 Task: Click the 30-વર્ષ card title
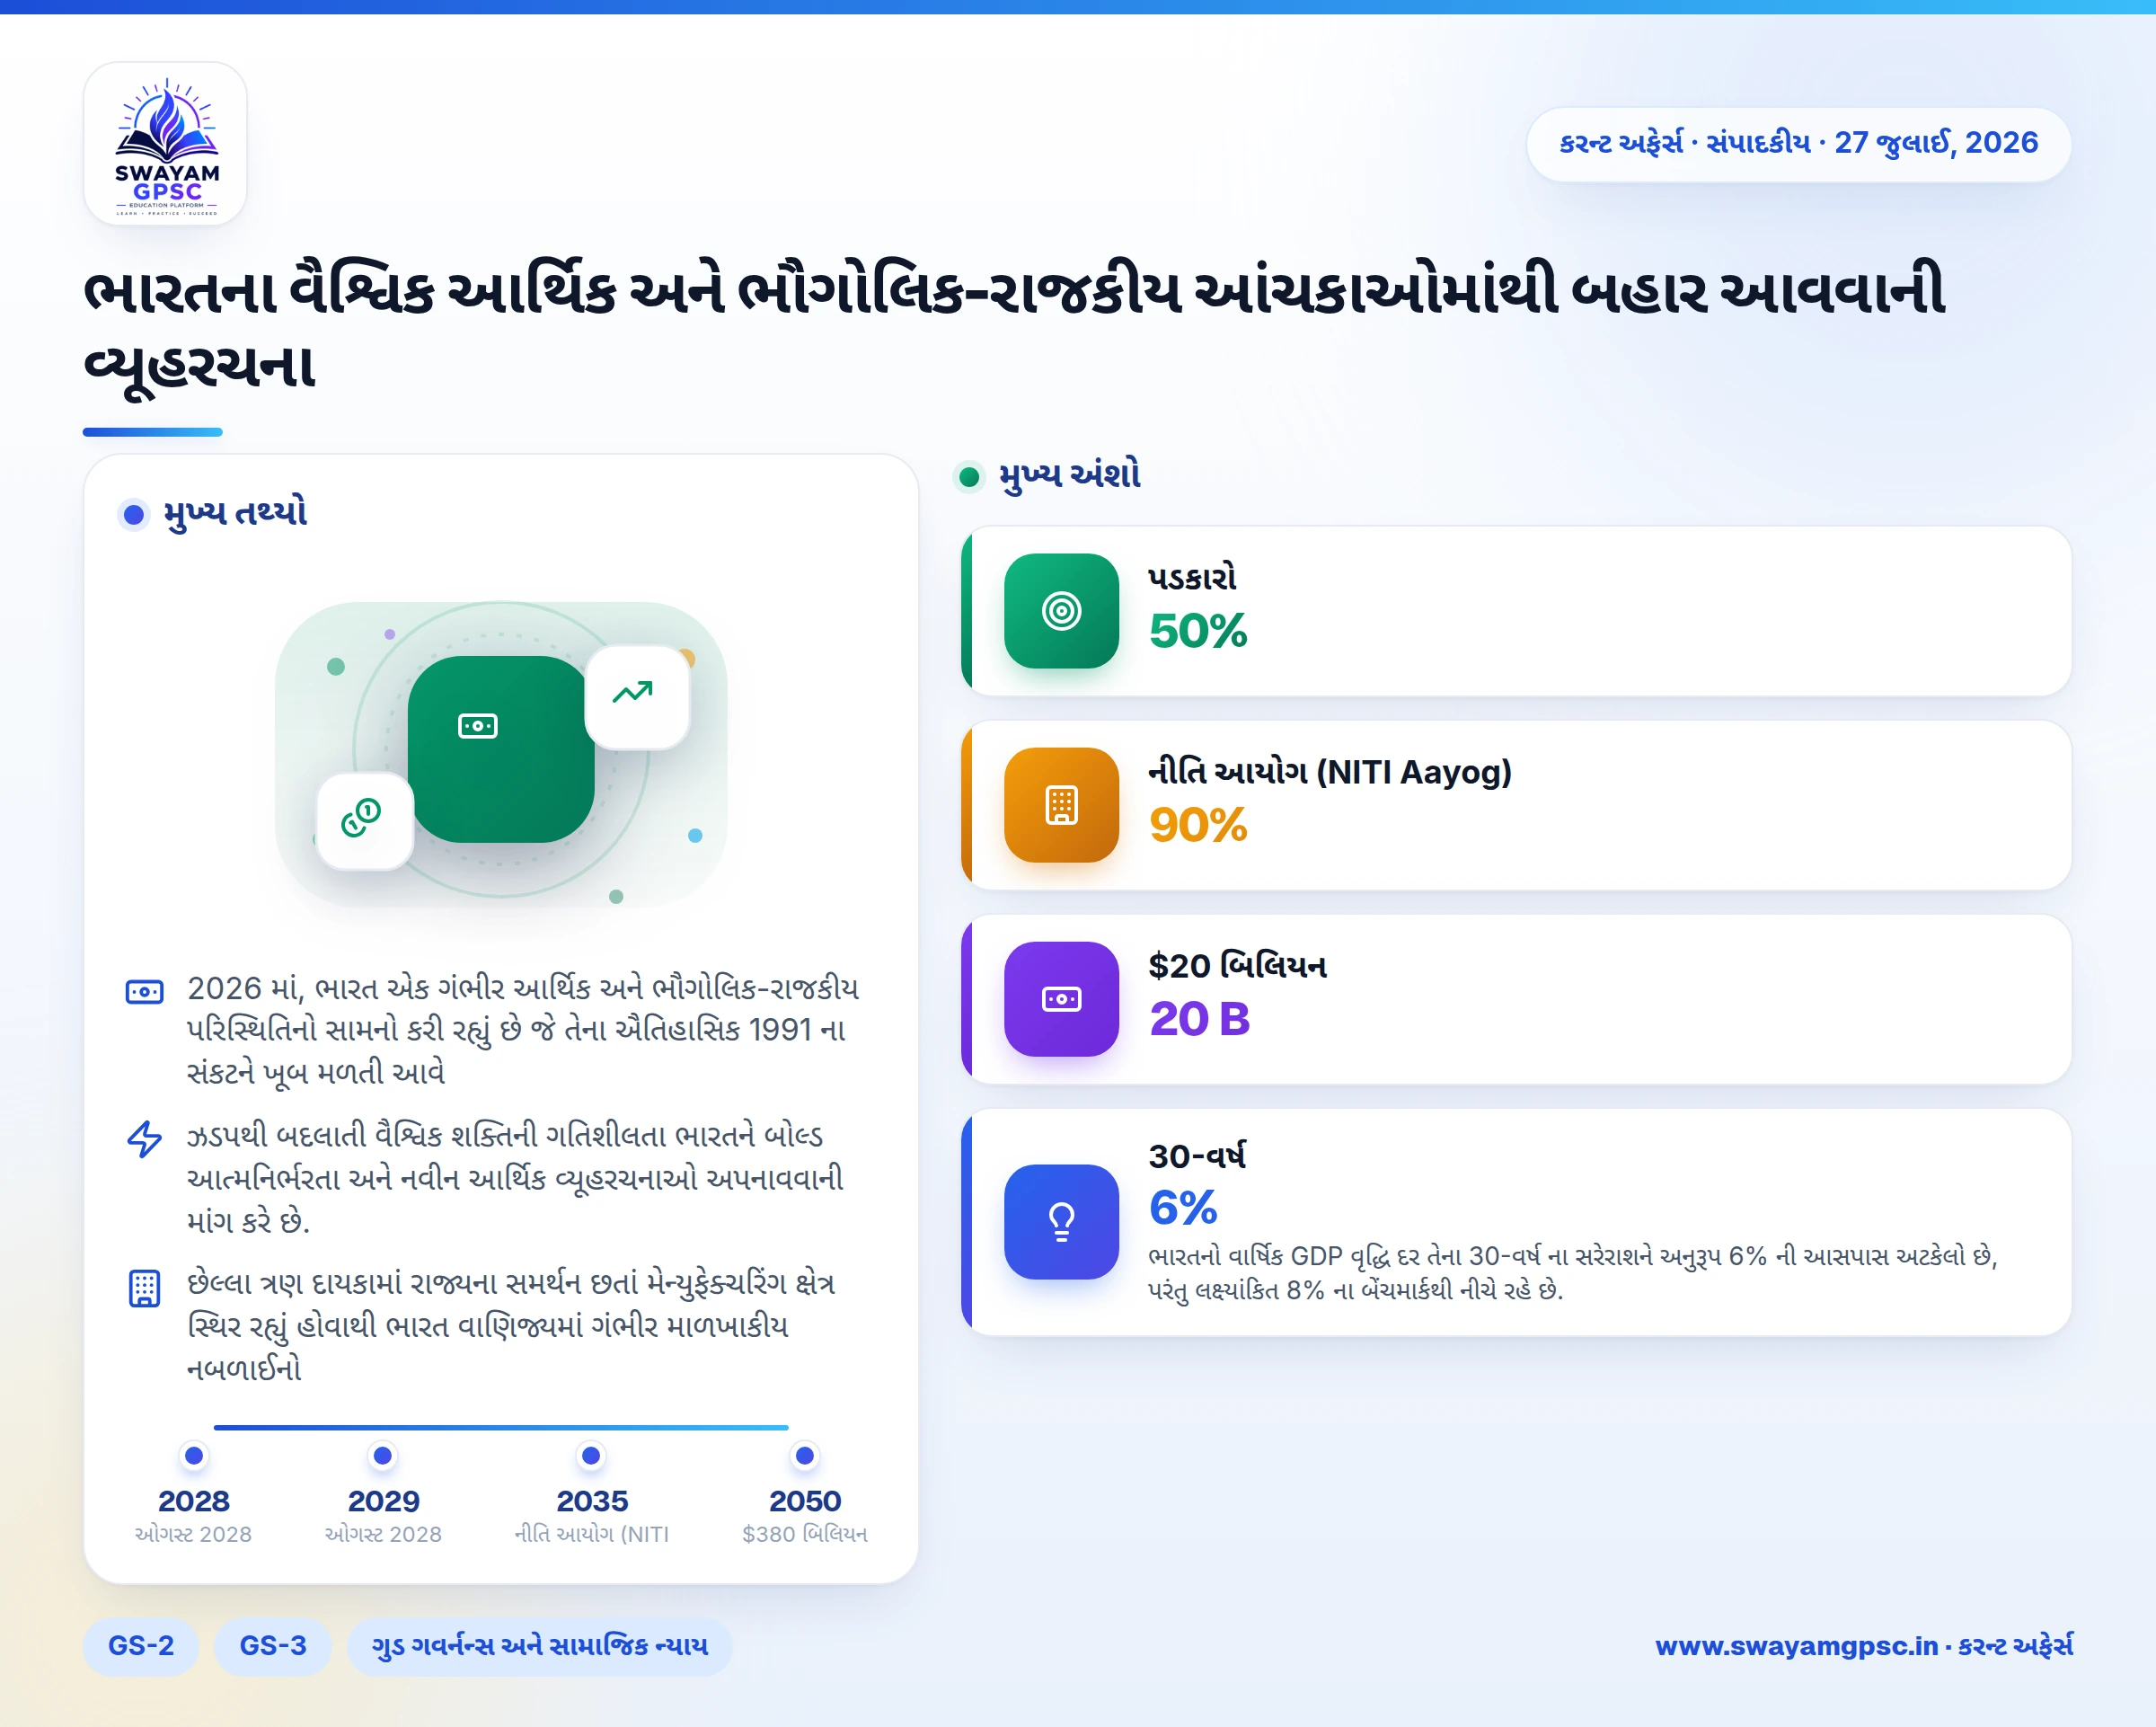click(1197, 1156)
